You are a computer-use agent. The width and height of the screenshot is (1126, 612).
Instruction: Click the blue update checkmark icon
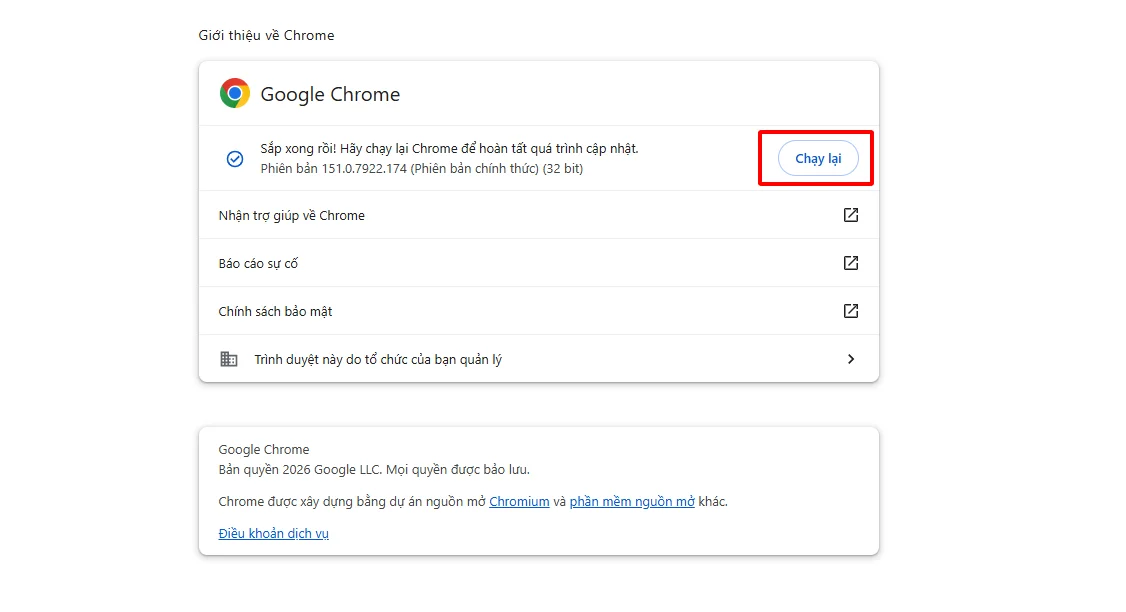coord(235,159)
